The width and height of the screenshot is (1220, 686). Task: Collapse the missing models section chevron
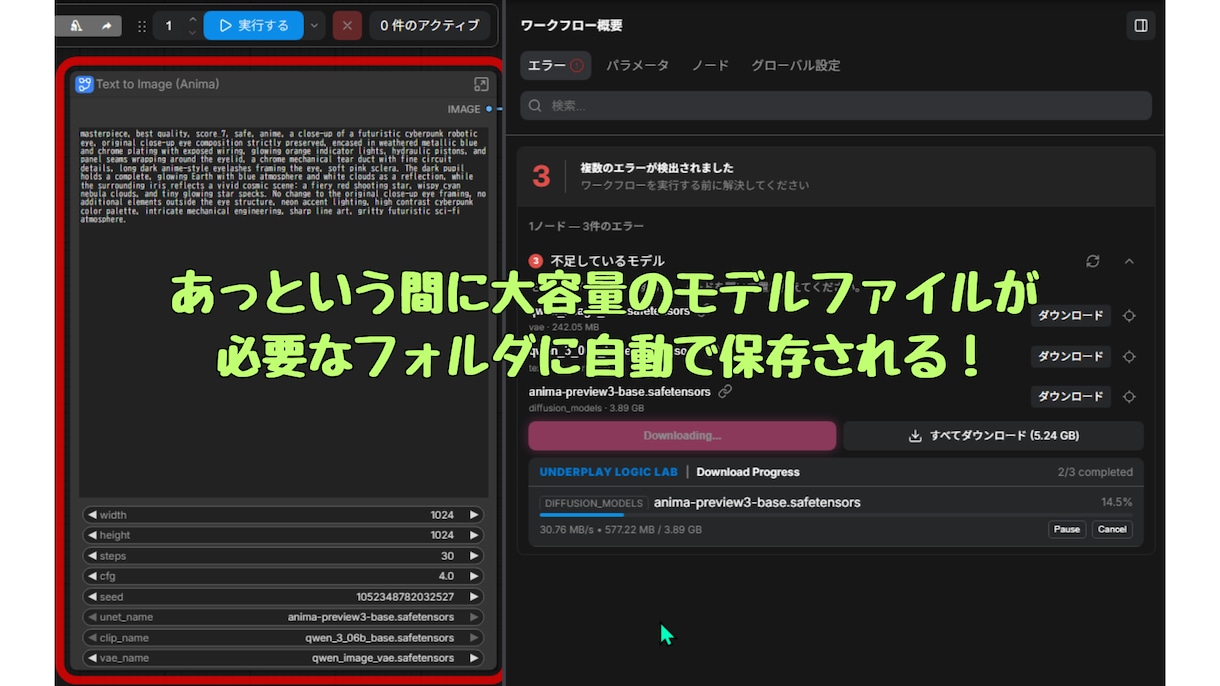(x=1129, y=261)
